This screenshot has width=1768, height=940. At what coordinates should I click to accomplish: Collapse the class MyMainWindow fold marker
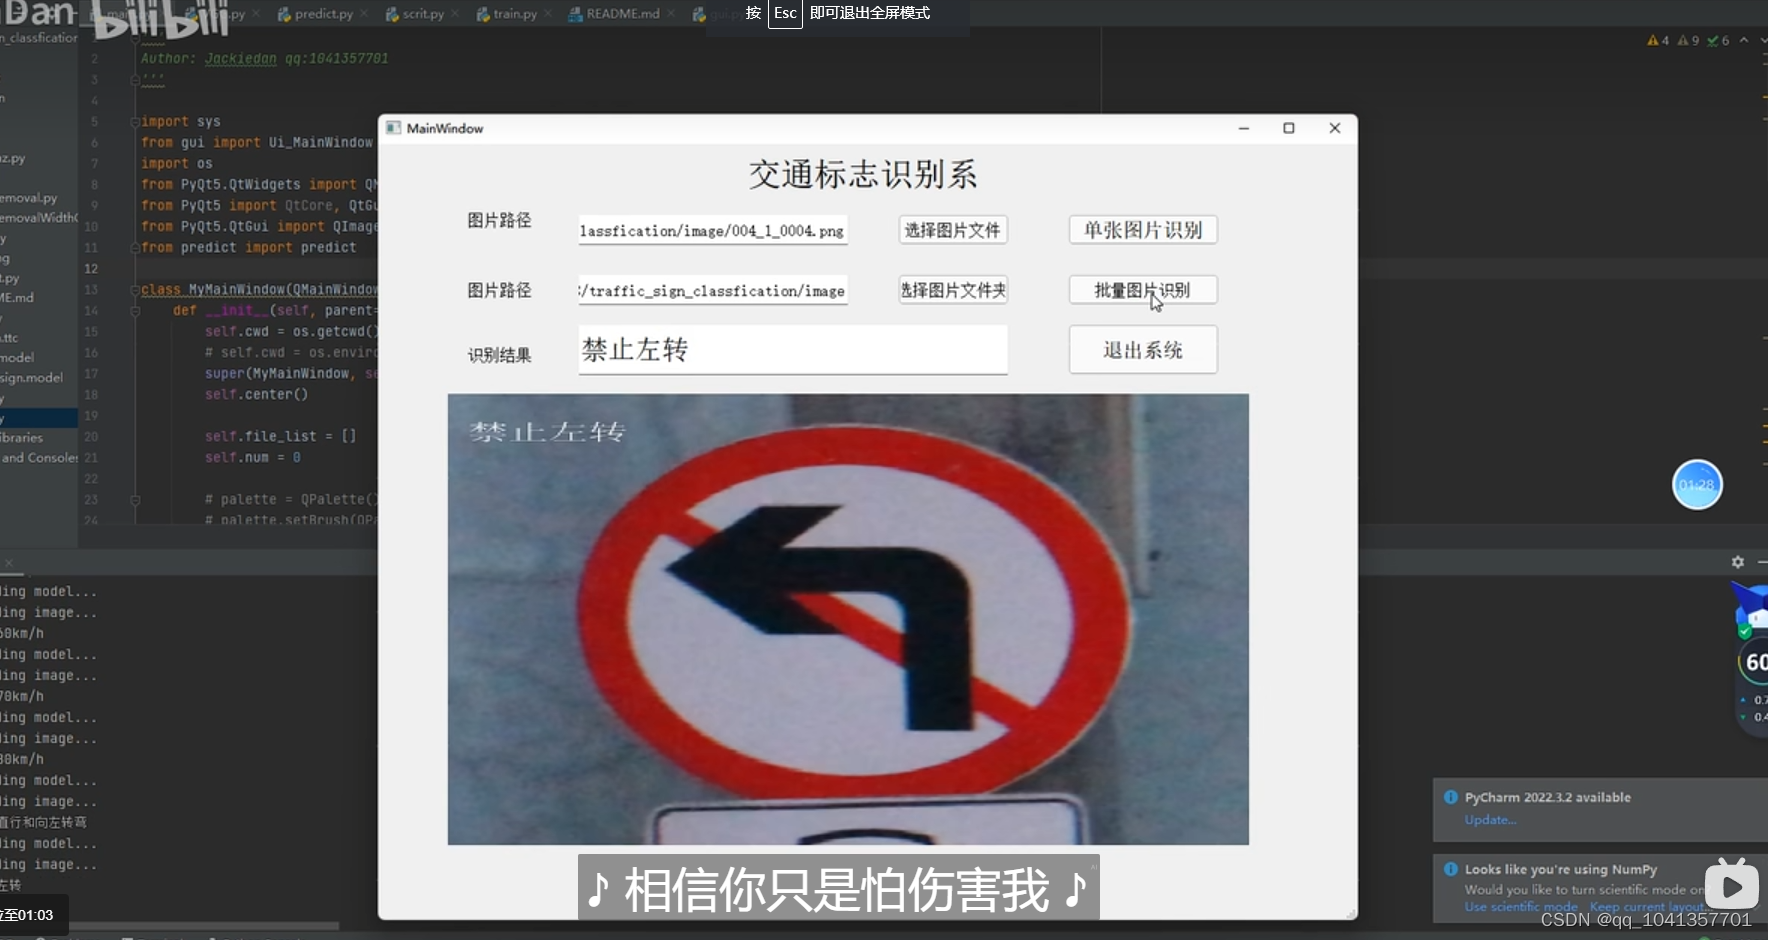pos(135,290)
